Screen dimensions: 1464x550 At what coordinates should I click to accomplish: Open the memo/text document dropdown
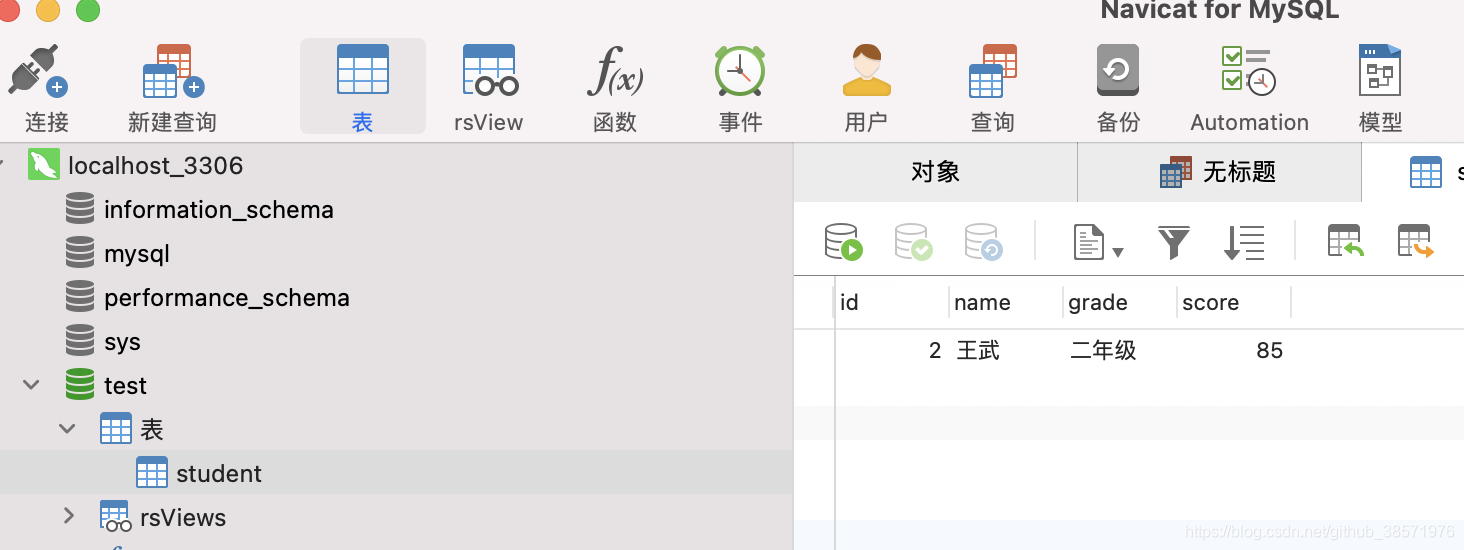[1098, 242]
